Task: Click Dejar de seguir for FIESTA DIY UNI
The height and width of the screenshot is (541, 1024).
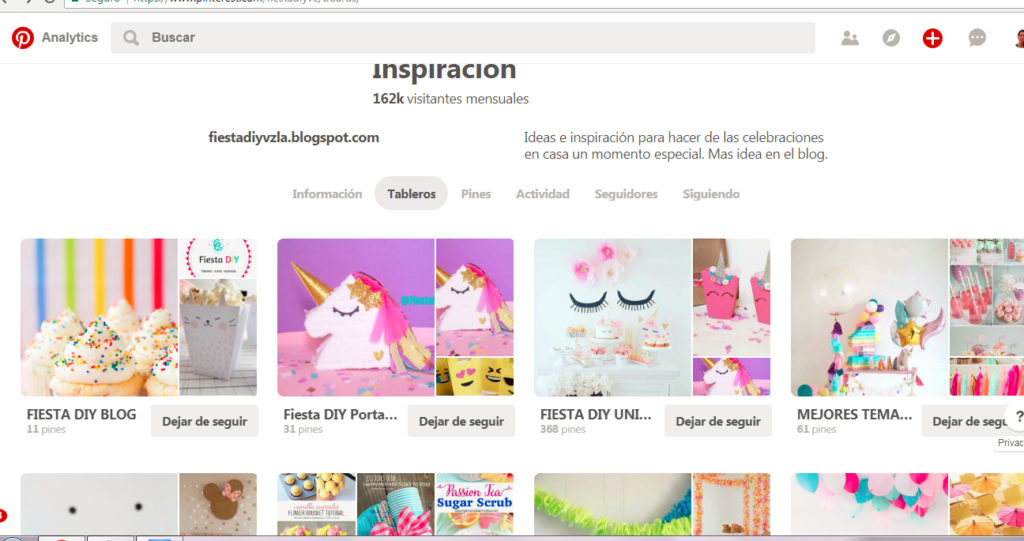Action: coord(718,421)
